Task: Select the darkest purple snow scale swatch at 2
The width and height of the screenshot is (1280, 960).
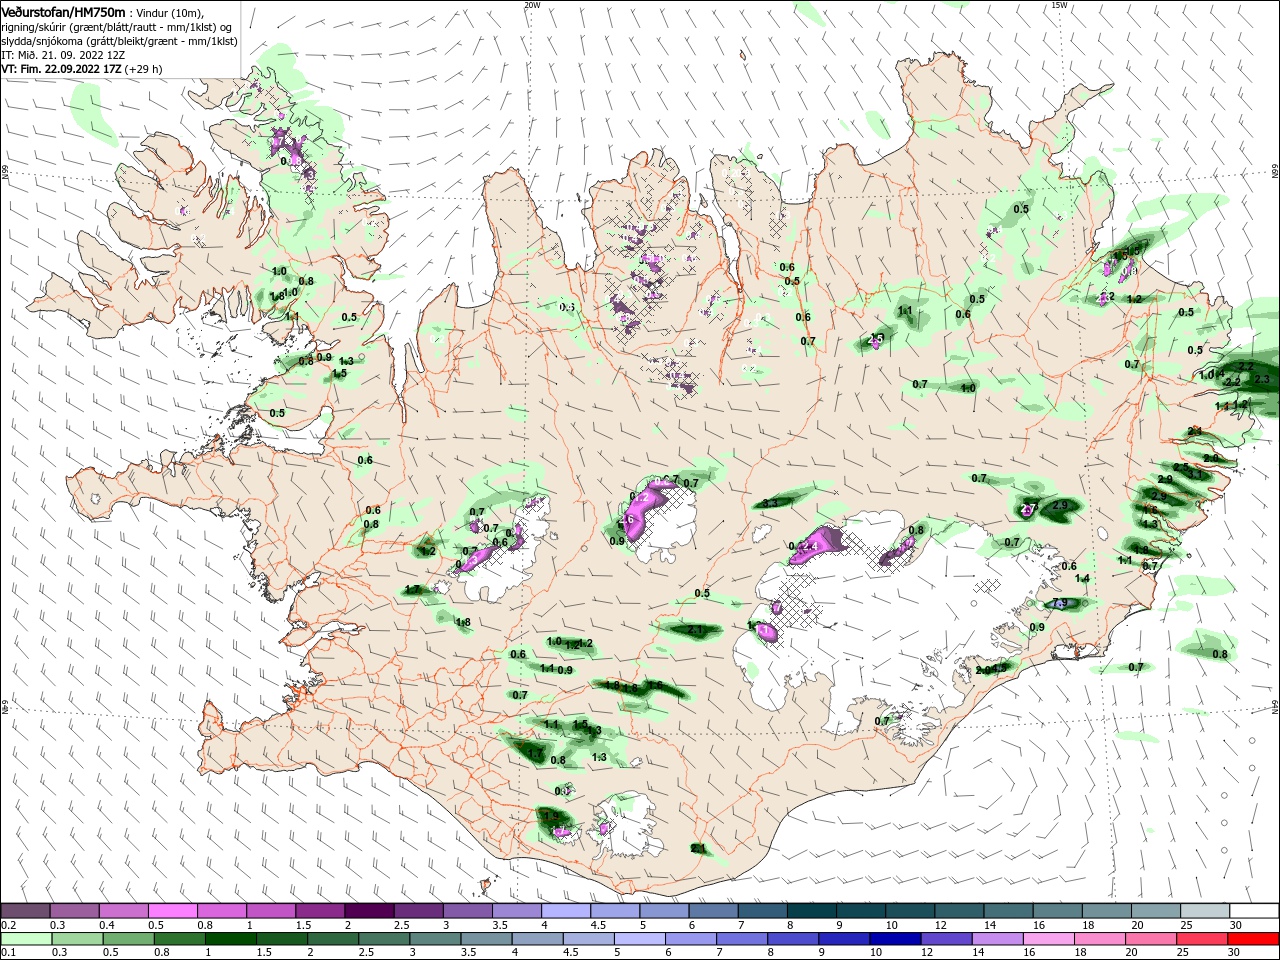Action: [369, 910]
